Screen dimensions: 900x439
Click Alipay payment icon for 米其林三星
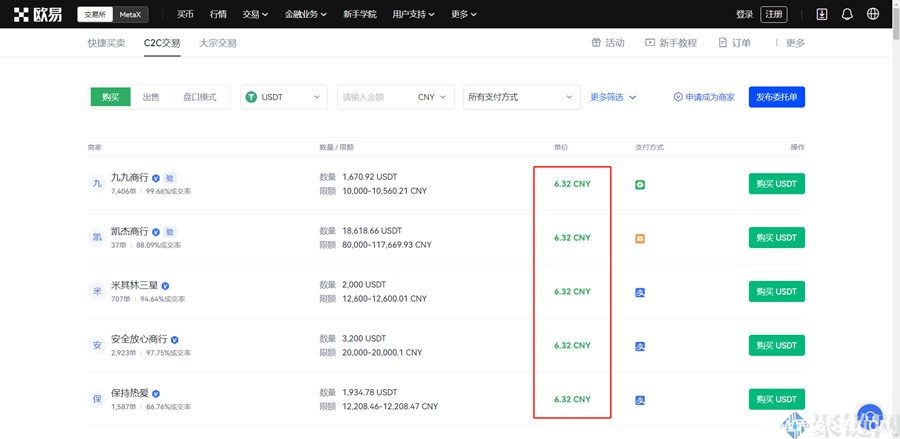(x=640, y=292)
